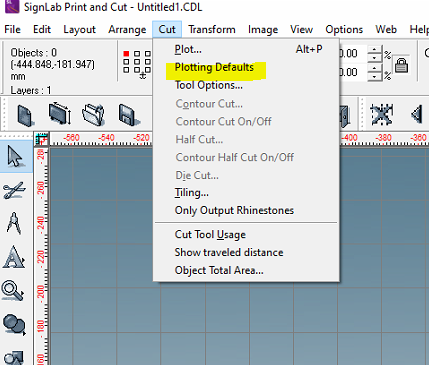Open the Layout menu
Screen dimensions: 429x365
coord(79,29)
